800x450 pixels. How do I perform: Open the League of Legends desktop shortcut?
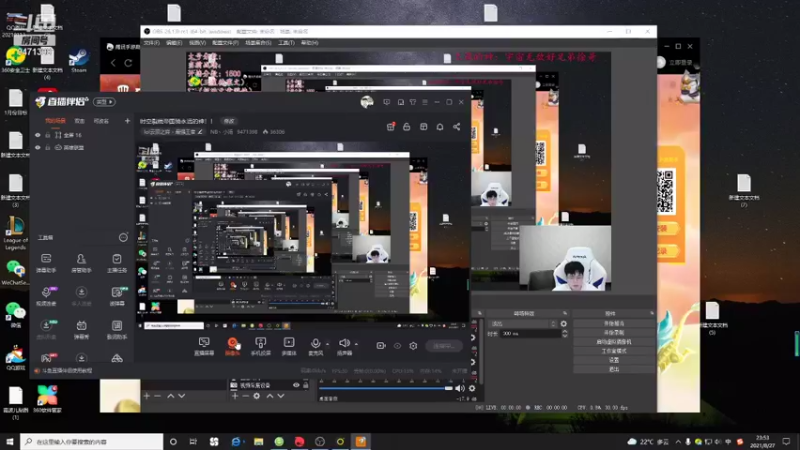coord(15,233)
